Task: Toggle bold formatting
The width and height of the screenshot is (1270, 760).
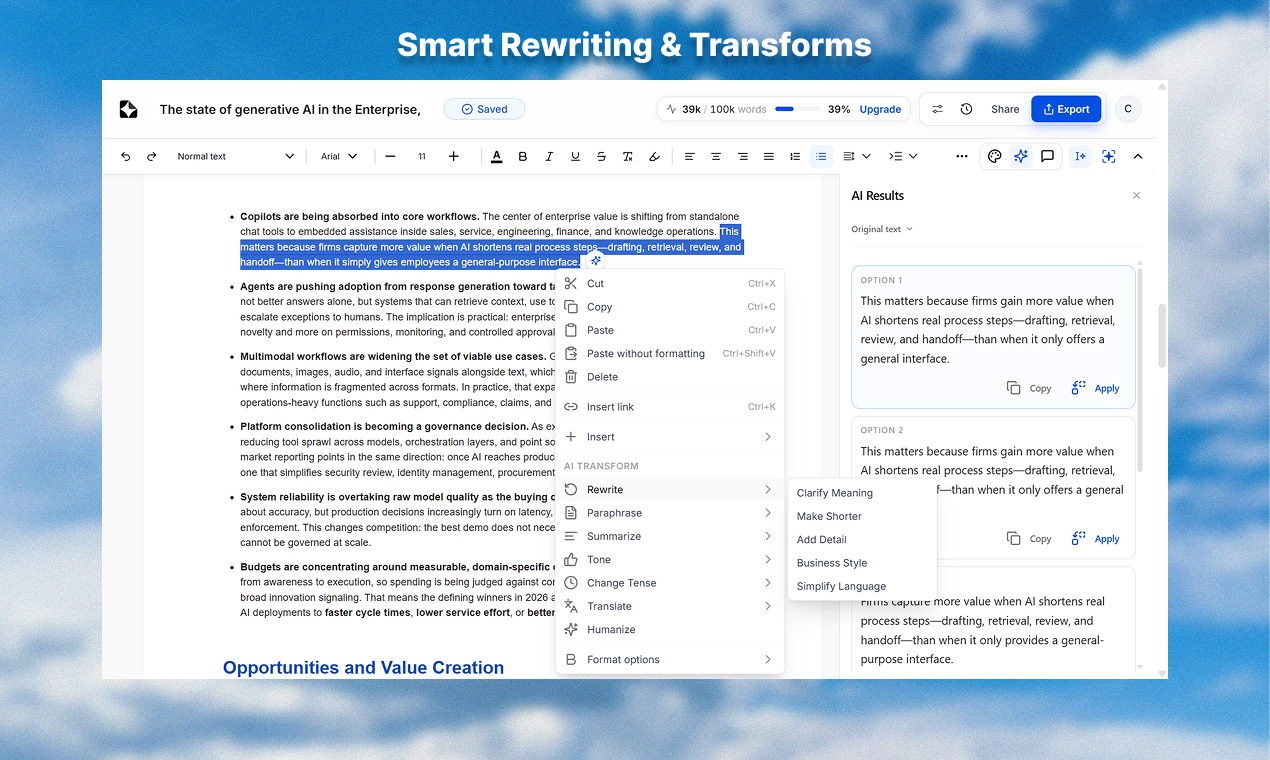Action: (x=523, y=156)
